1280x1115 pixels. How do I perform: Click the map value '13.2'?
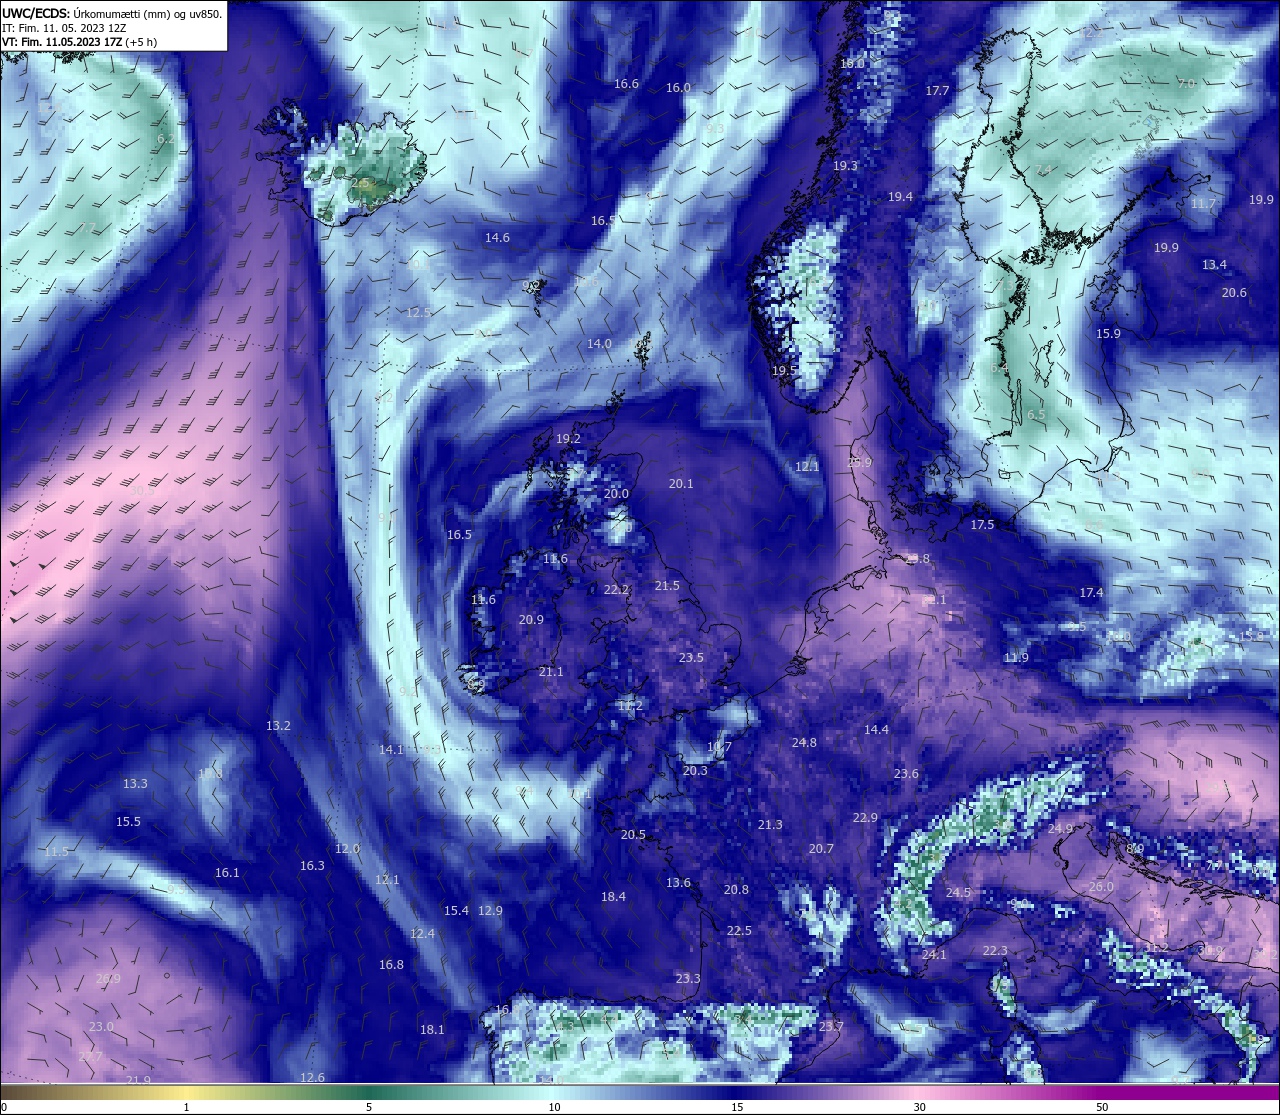278,726
